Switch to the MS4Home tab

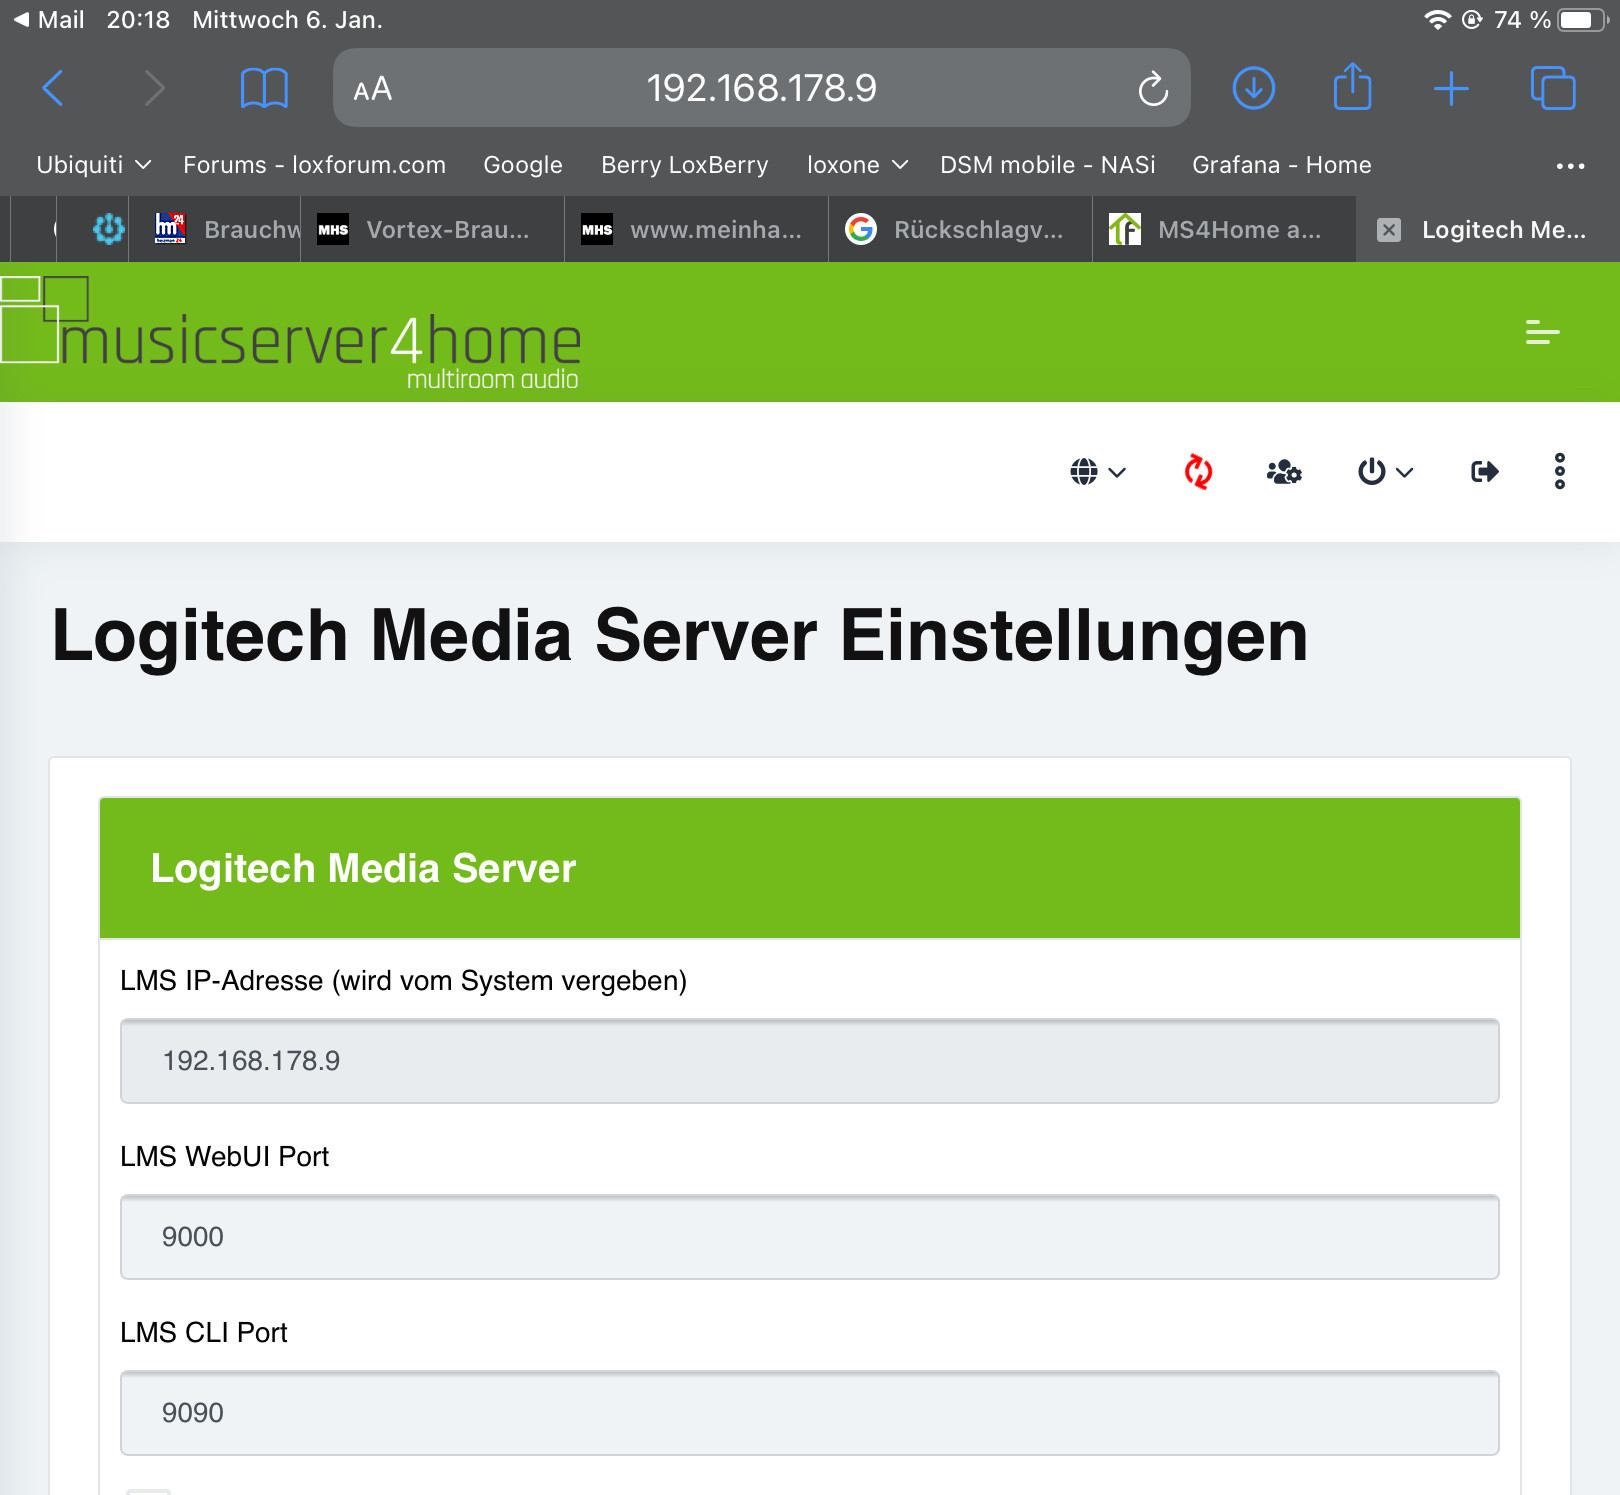click(x=1224, y=230)
